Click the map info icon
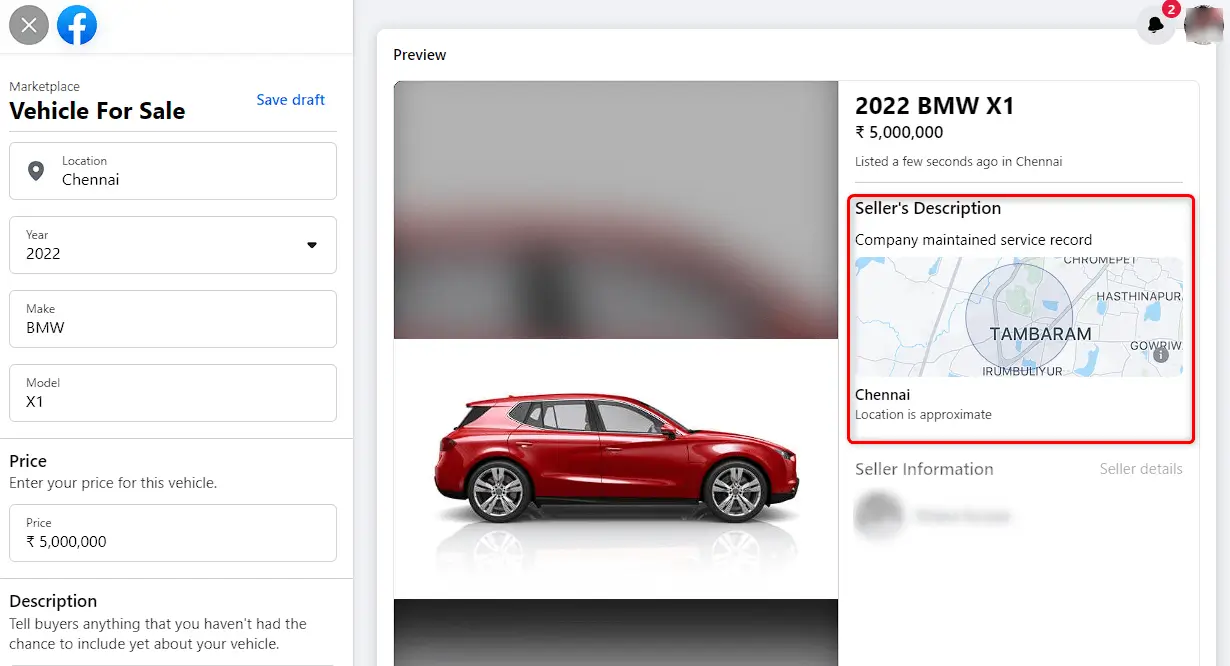Screen dimensions: 1230x666 [x=1160, y=355]
